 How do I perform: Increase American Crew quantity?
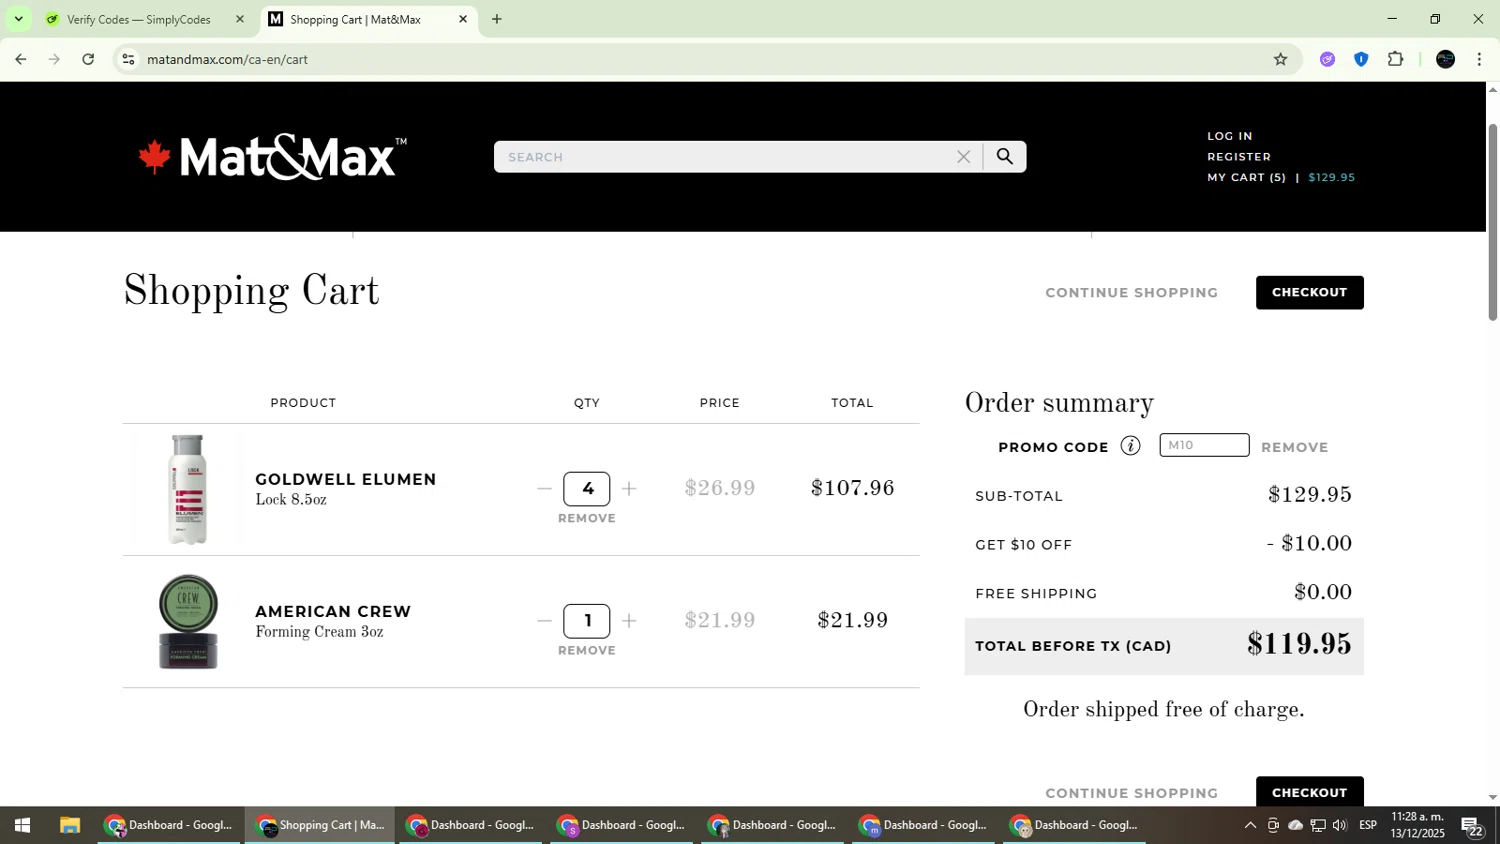tap(629, 621)
